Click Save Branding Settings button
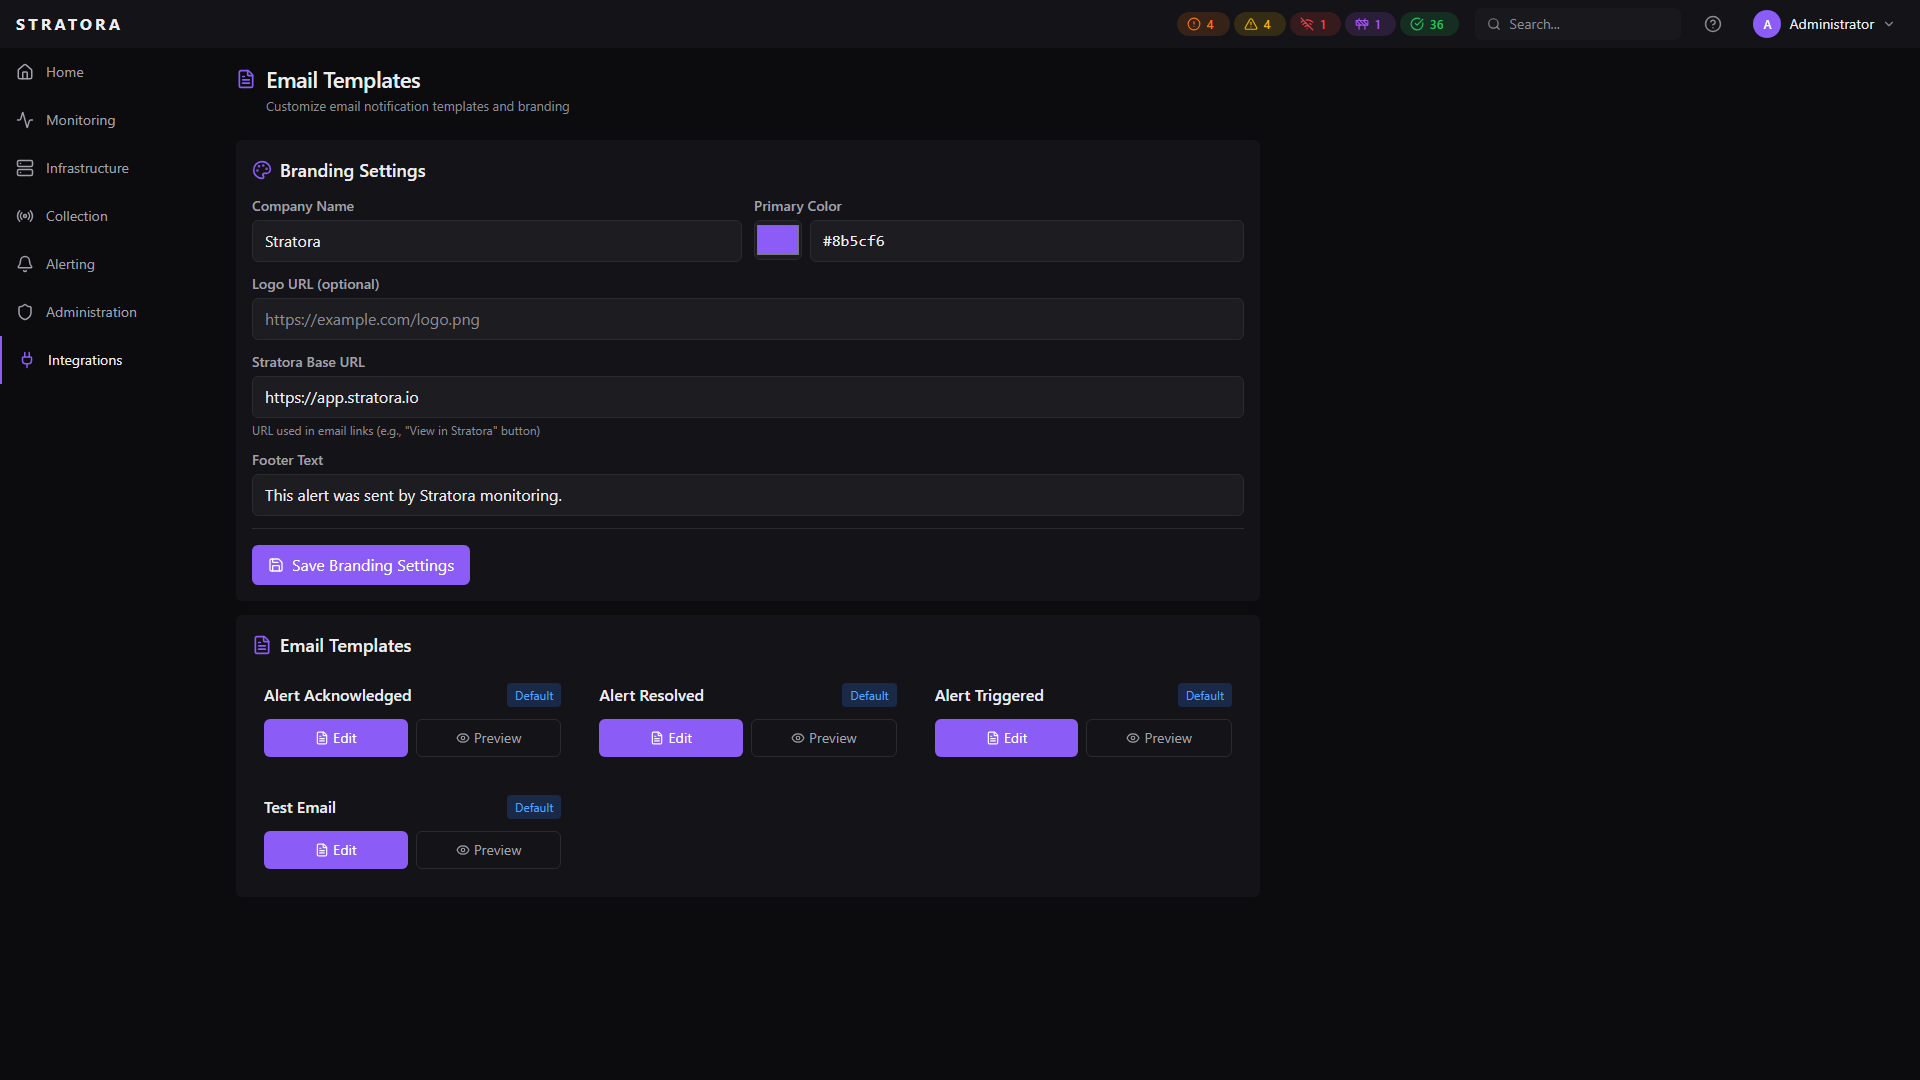 361,565
